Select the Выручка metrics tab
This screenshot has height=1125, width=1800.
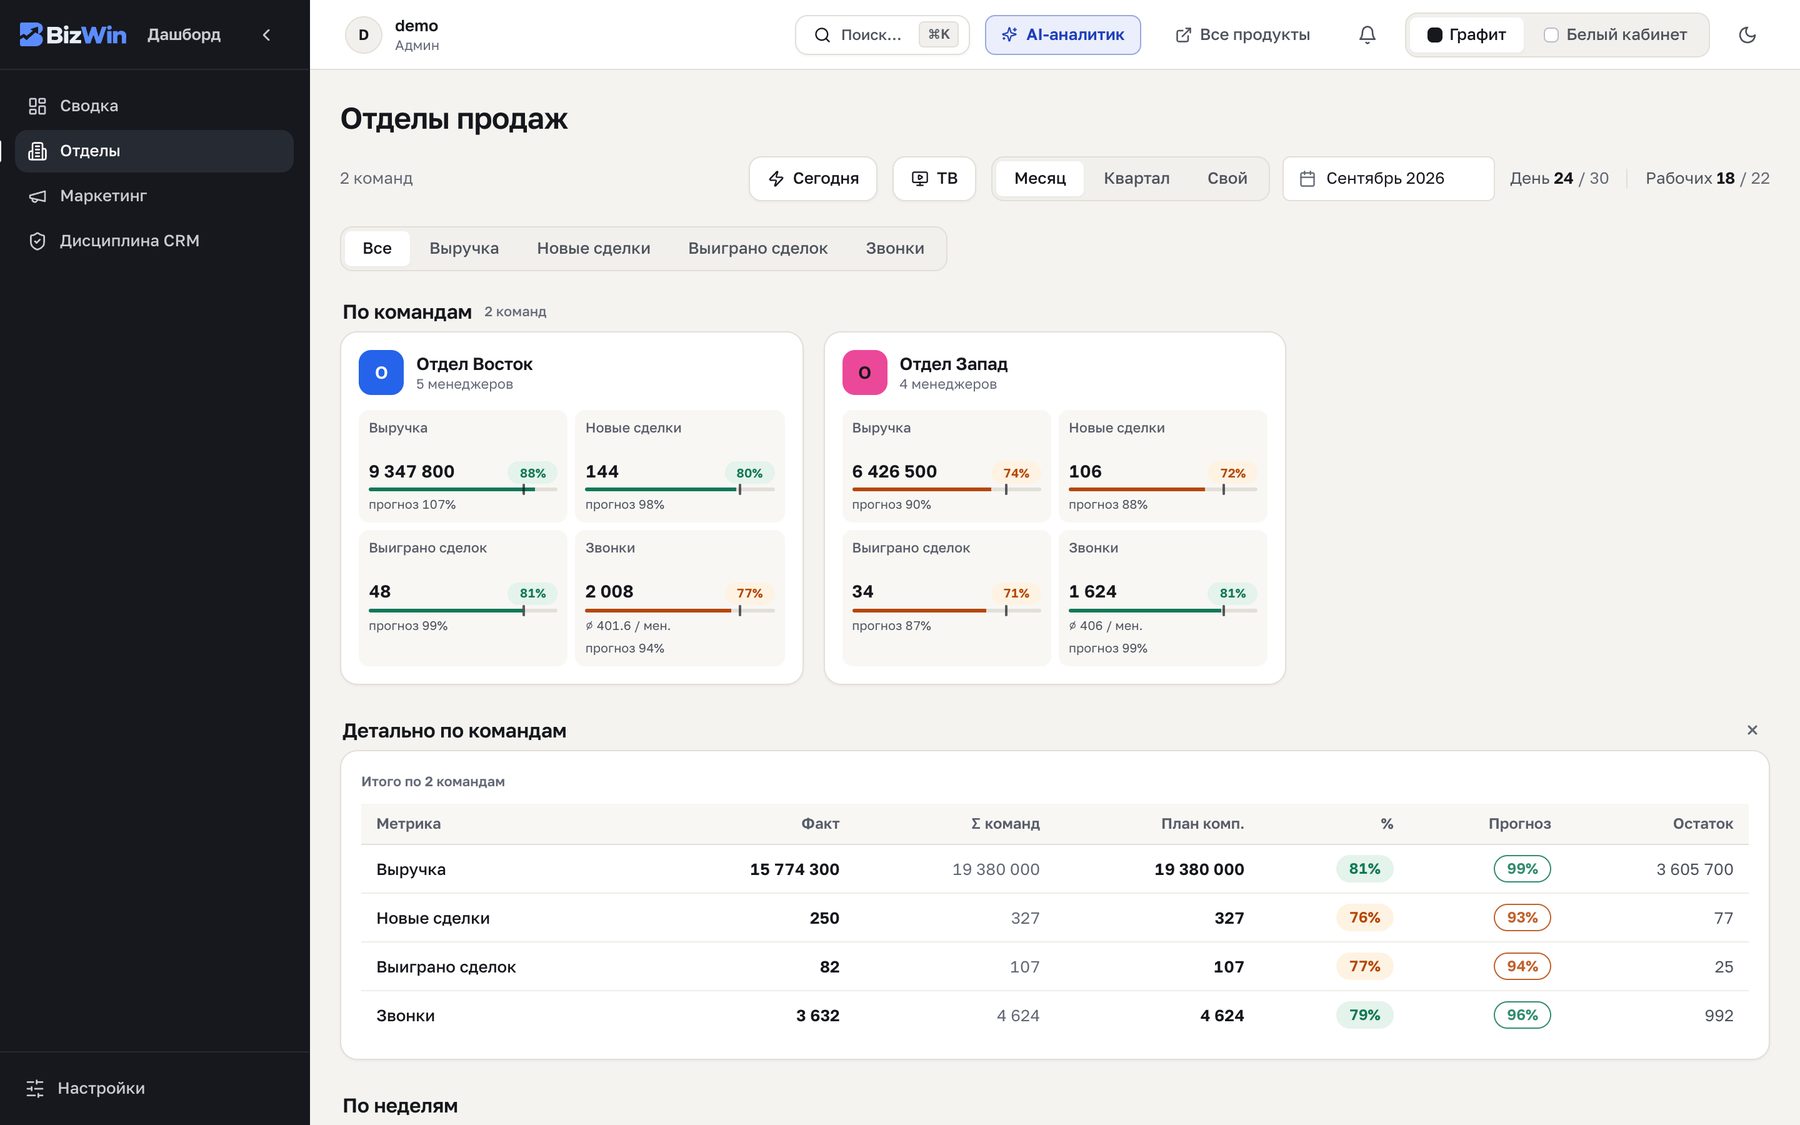coord(464,249)
